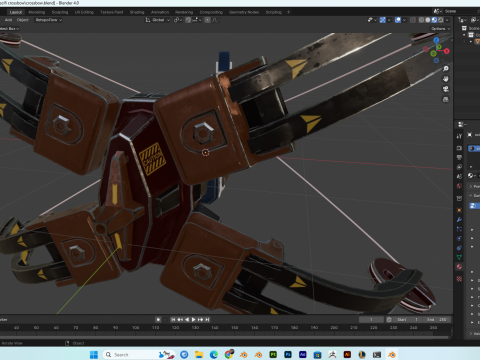Open the Object Data mesh tab
480x360 pixels.
(459, 257)
